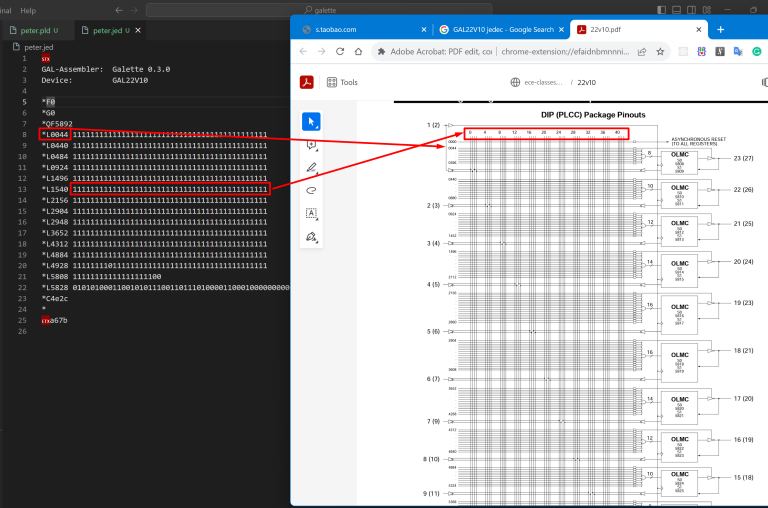Toggle the VS Code bottom panel layout

[676, 10]
